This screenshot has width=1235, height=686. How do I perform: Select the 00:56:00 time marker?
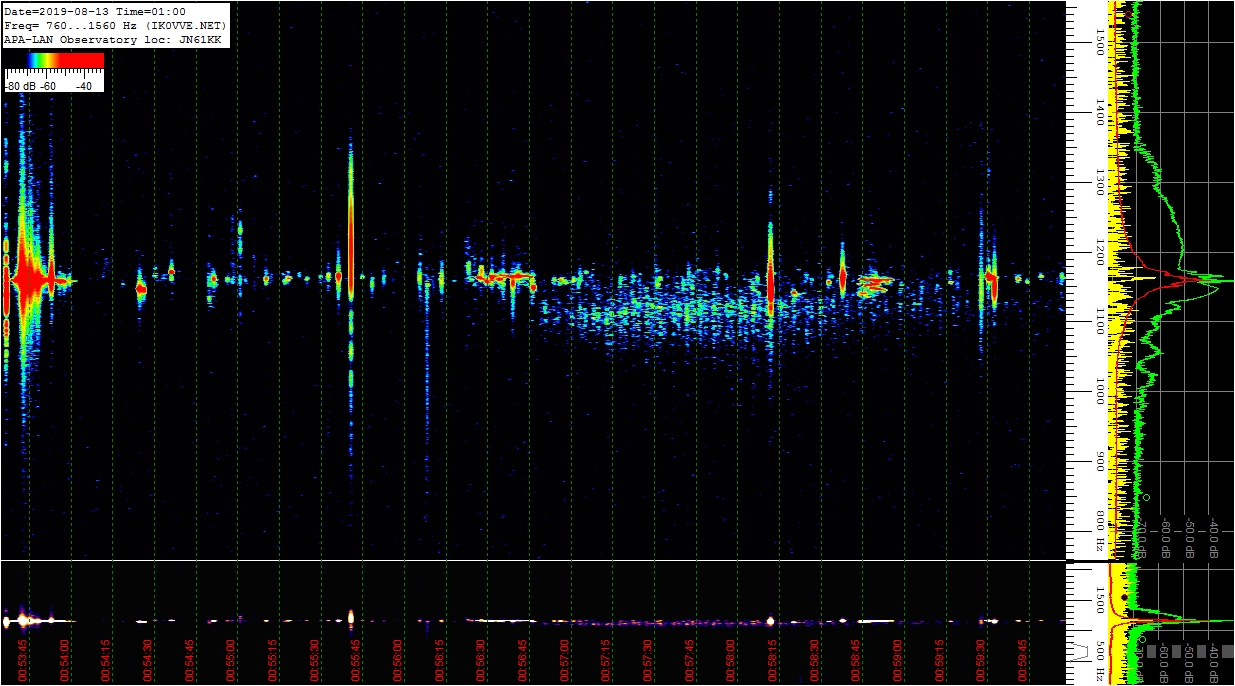398,660
